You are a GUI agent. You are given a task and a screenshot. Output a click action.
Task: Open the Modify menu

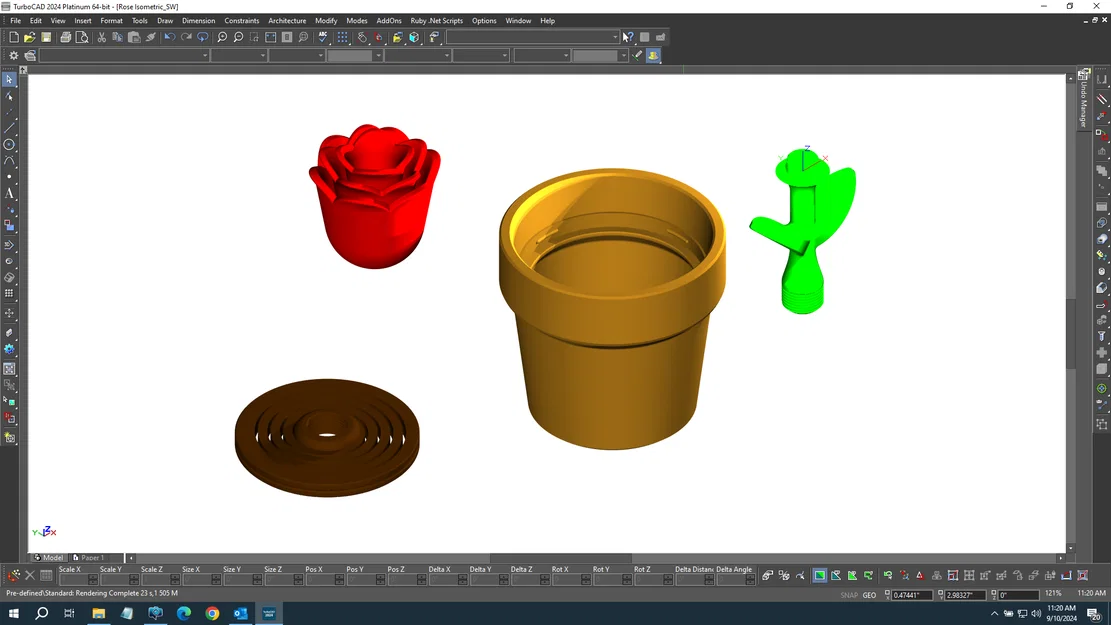[x=326, y=20]
